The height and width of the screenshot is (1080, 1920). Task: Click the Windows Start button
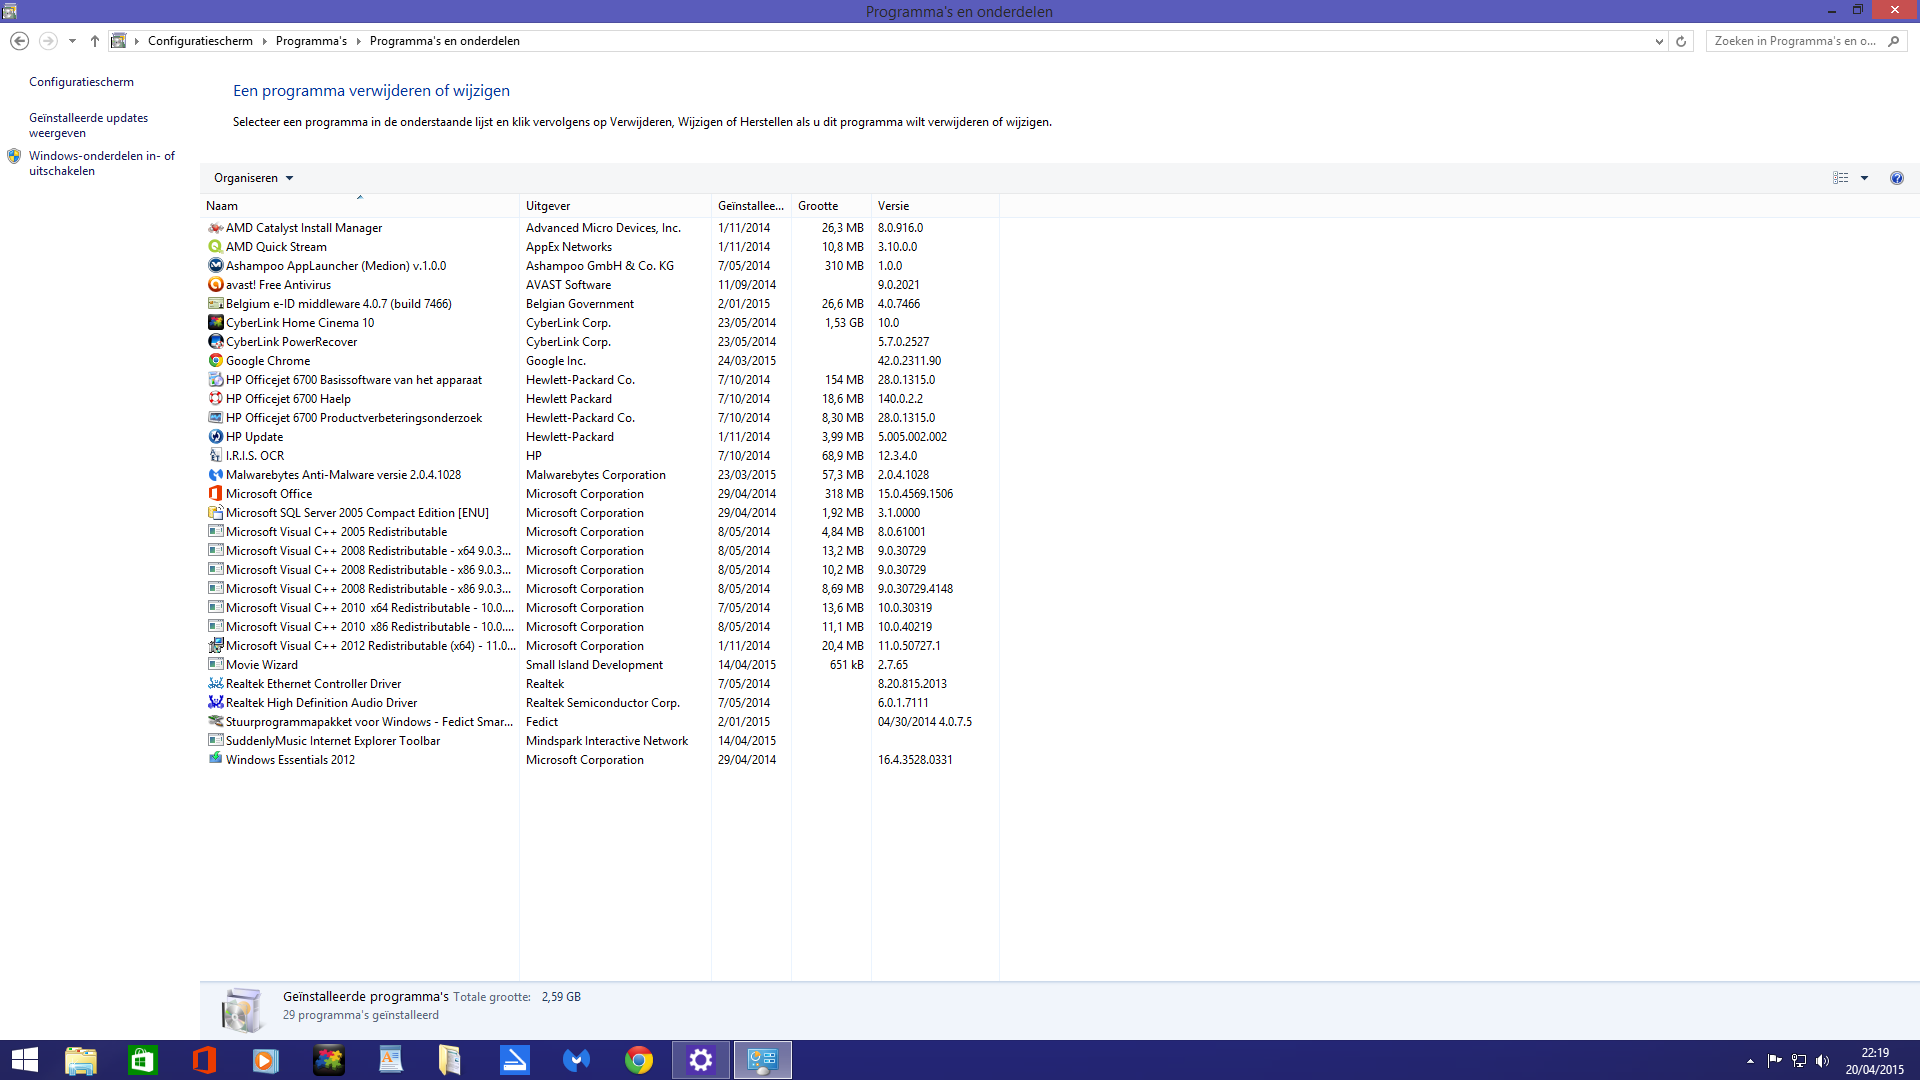click(24, 1060)
